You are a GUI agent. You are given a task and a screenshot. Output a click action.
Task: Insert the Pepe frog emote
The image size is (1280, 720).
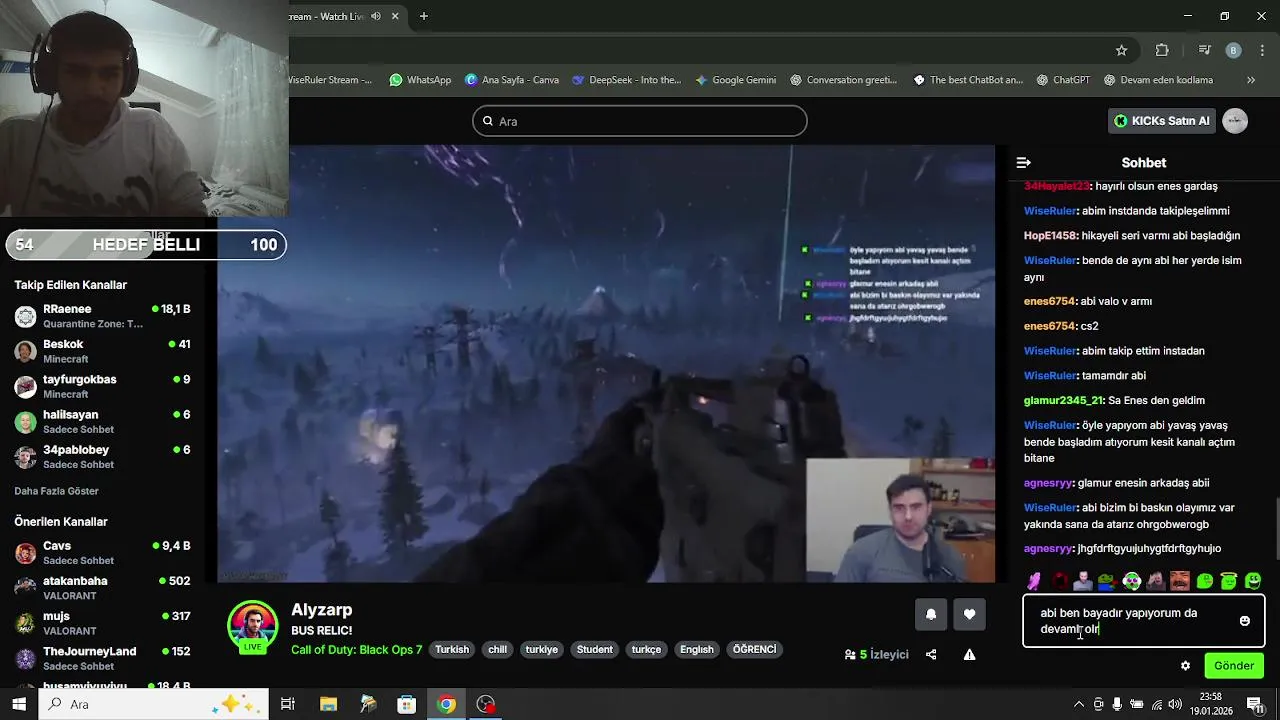click(x=1107, y=581)
